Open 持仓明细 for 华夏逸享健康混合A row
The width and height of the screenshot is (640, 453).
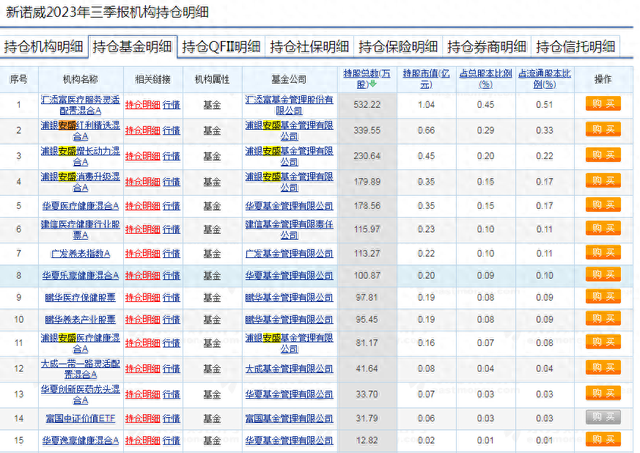pos(142,440)
